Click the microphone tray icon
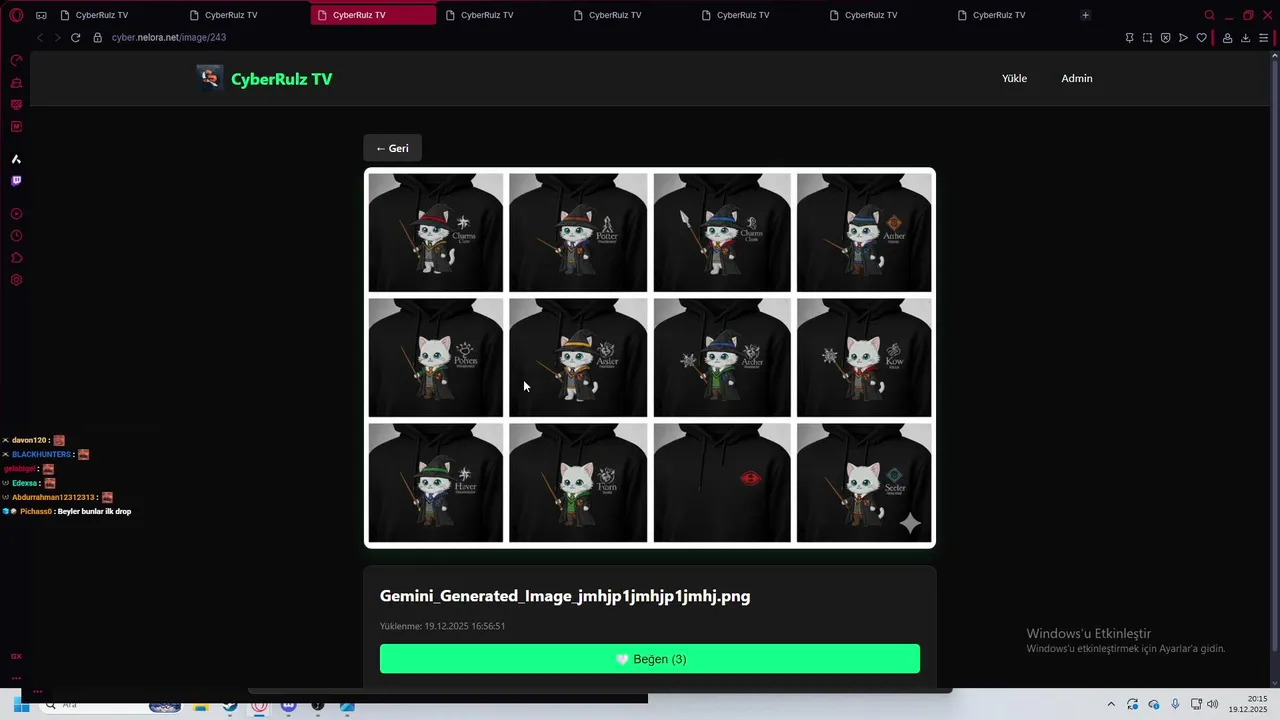The image size is (1280, 720). (x=1175, y=705)
